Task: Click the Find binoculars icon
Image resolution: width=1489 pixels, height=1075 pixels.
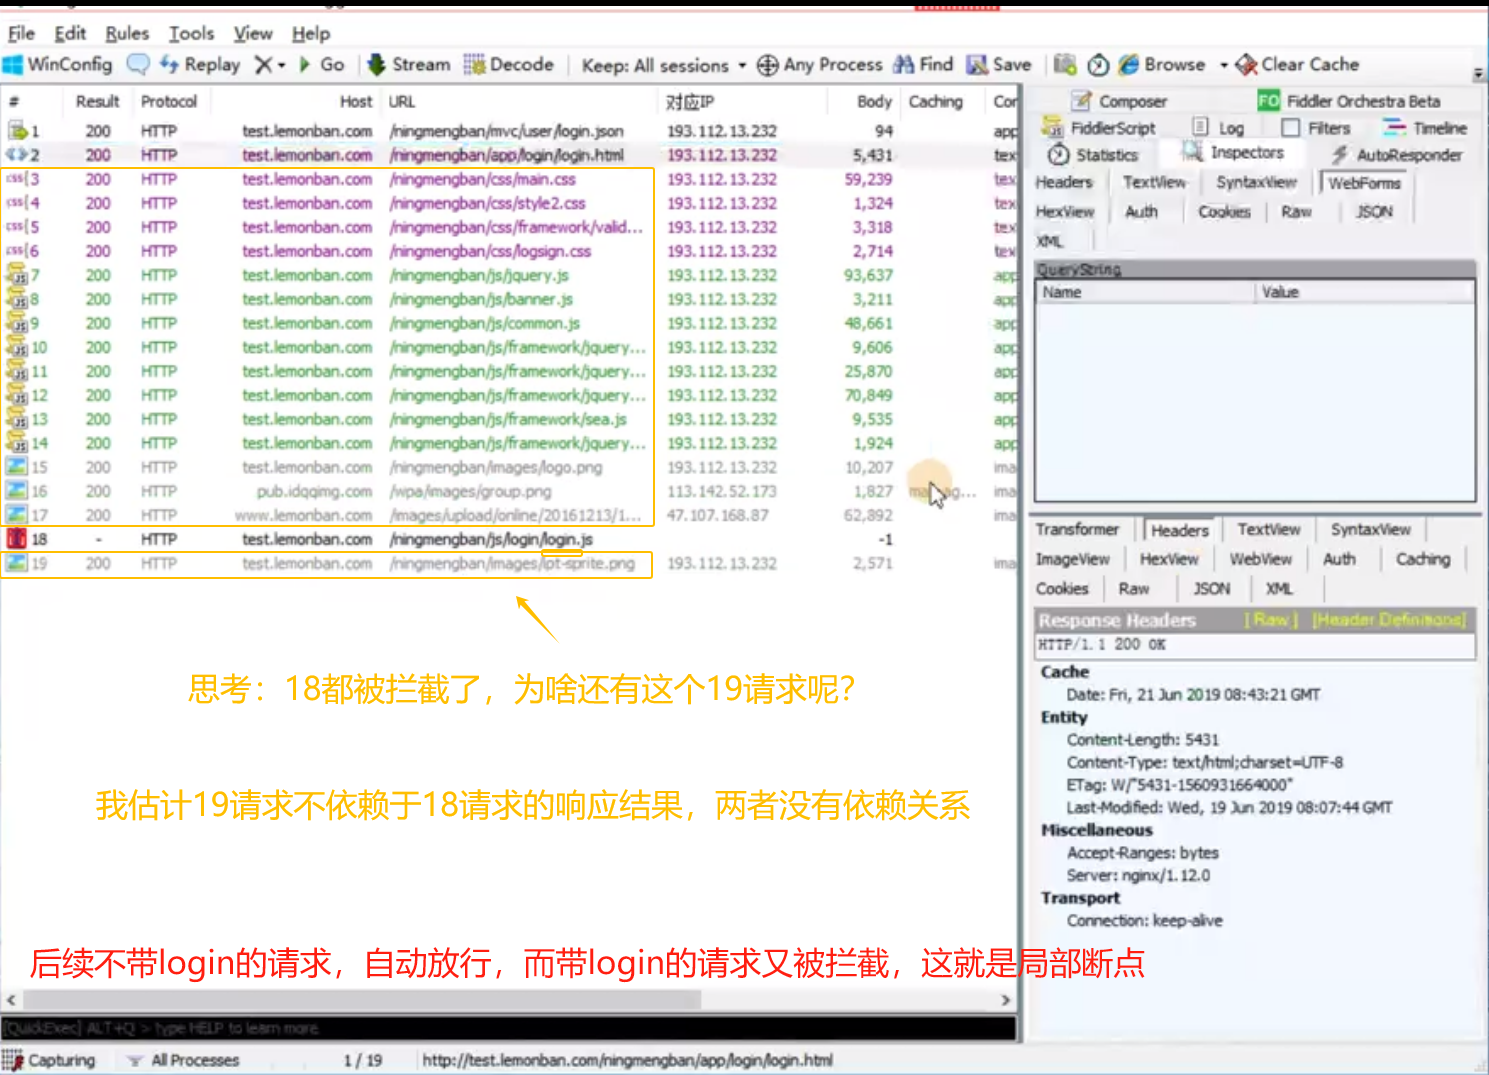Action: (x=904, y=65)
